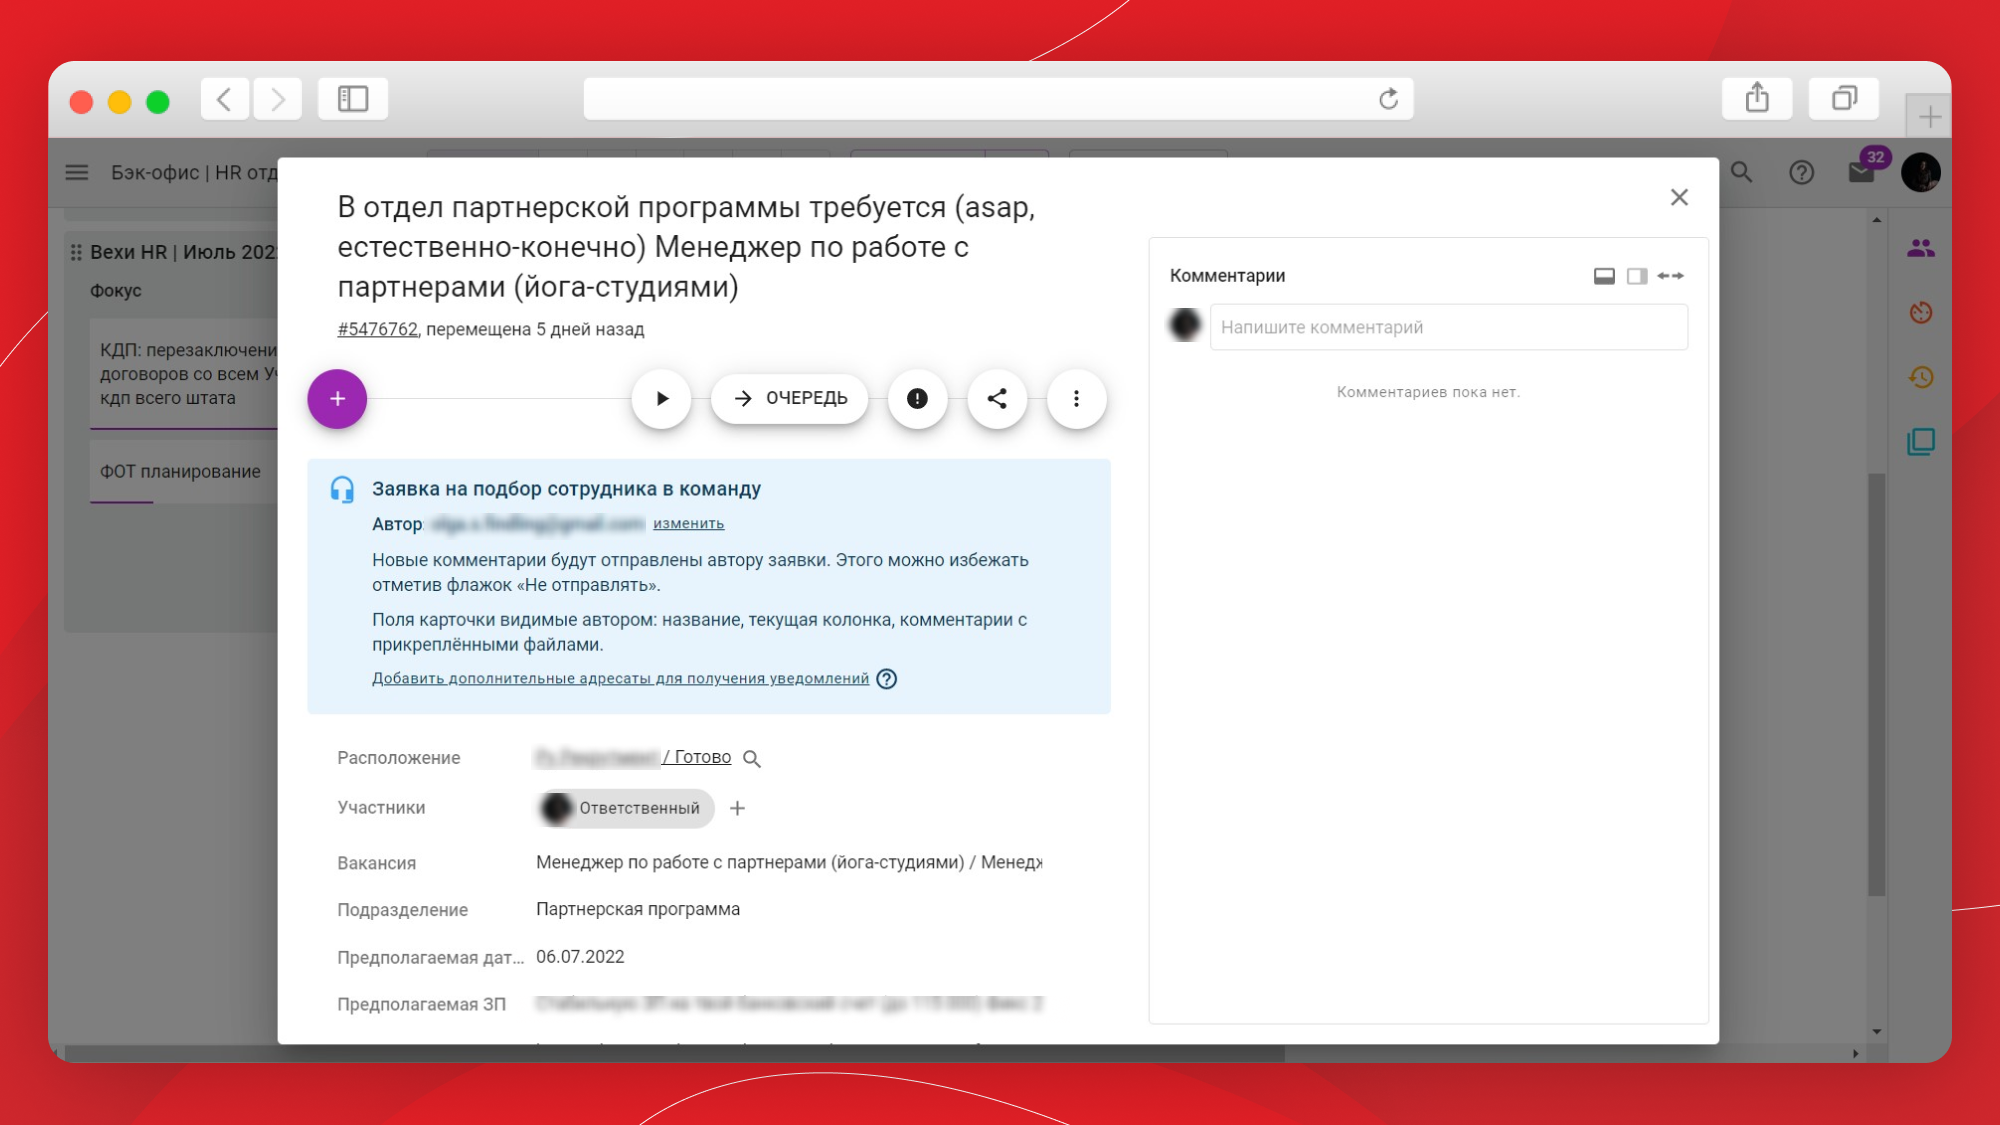This screenshot has height=1125, width=2000.
Task: Click the vacancy field value
Action: coord(789,862)
